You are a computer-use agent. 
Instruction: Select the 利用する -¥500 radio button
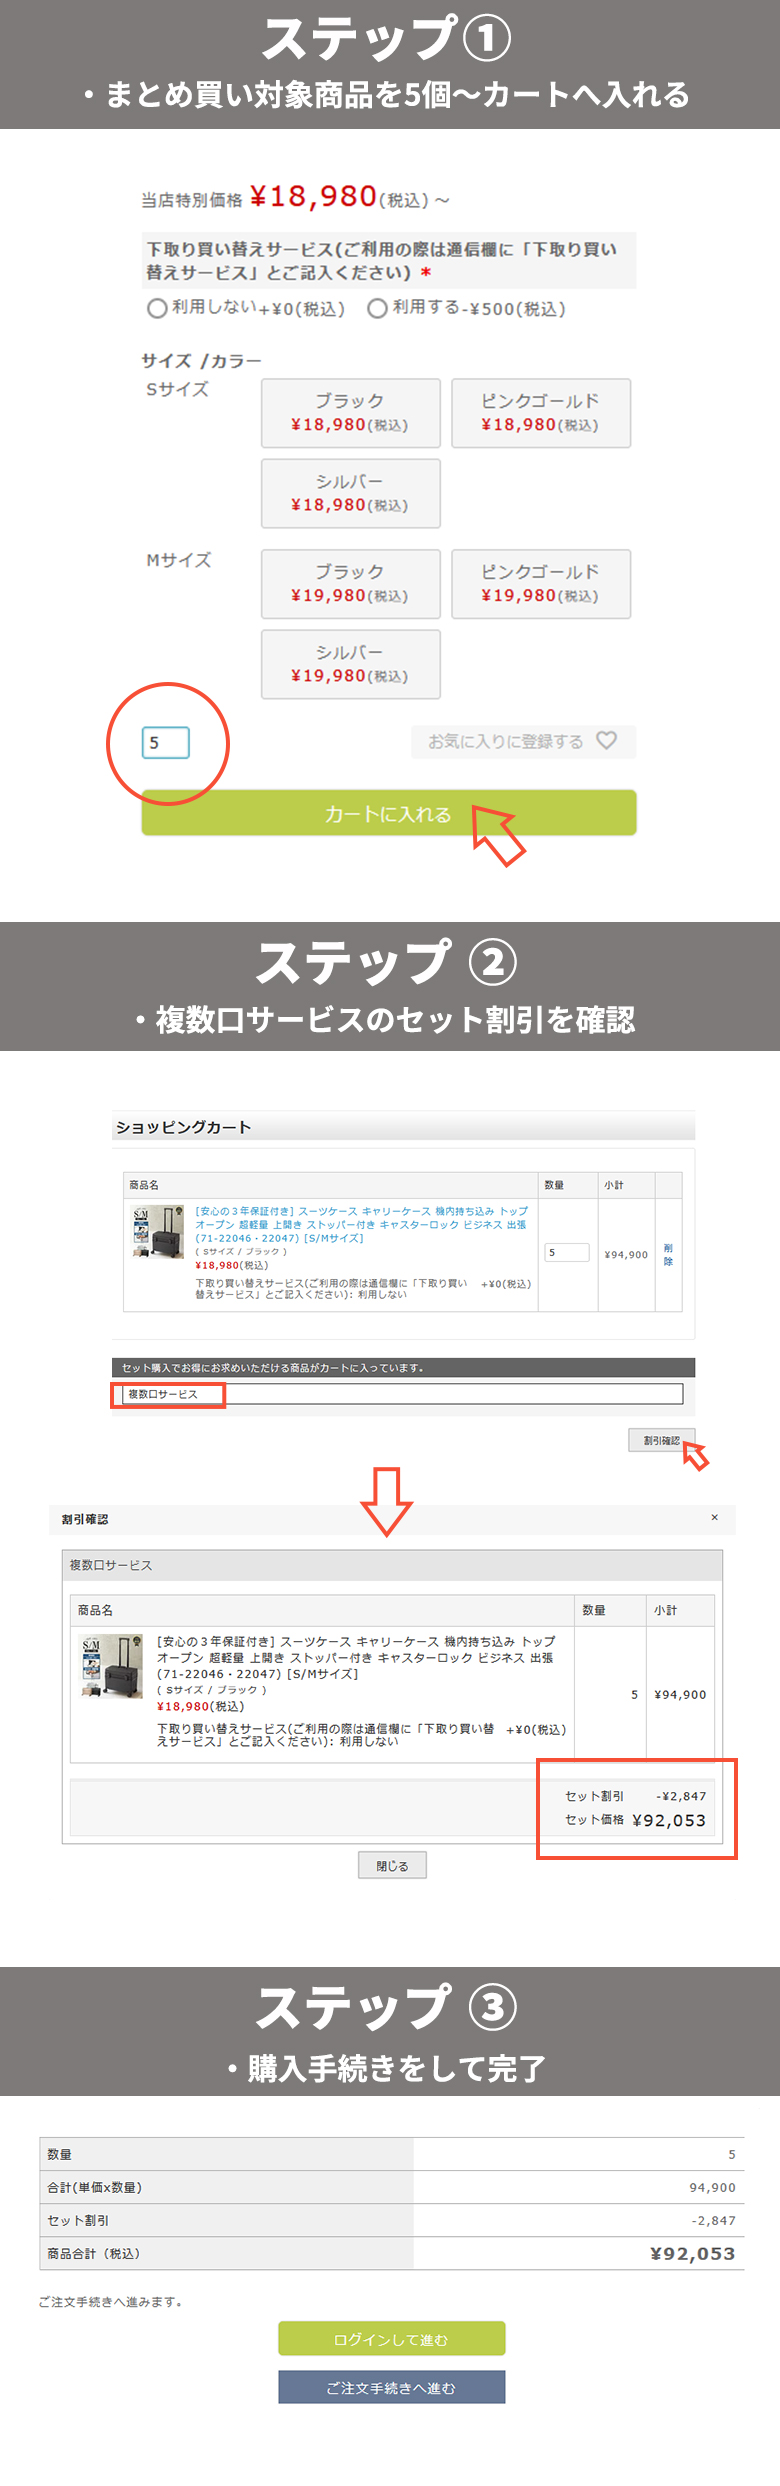(377, 308)
